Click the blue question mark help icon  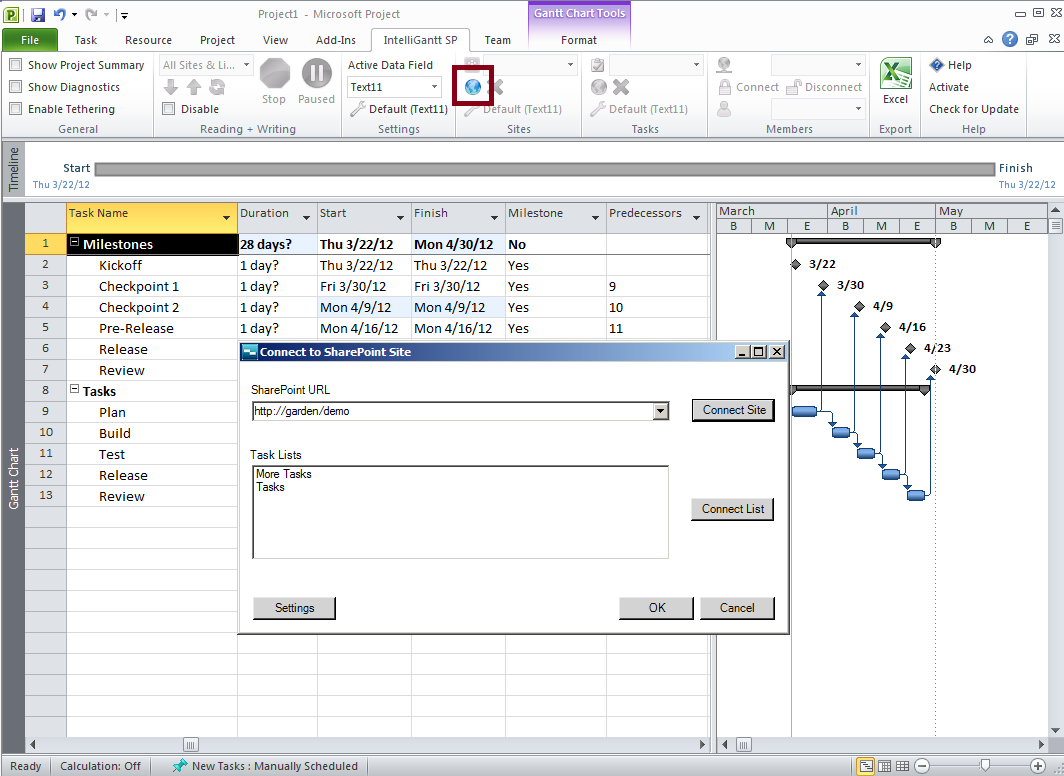1010,39
